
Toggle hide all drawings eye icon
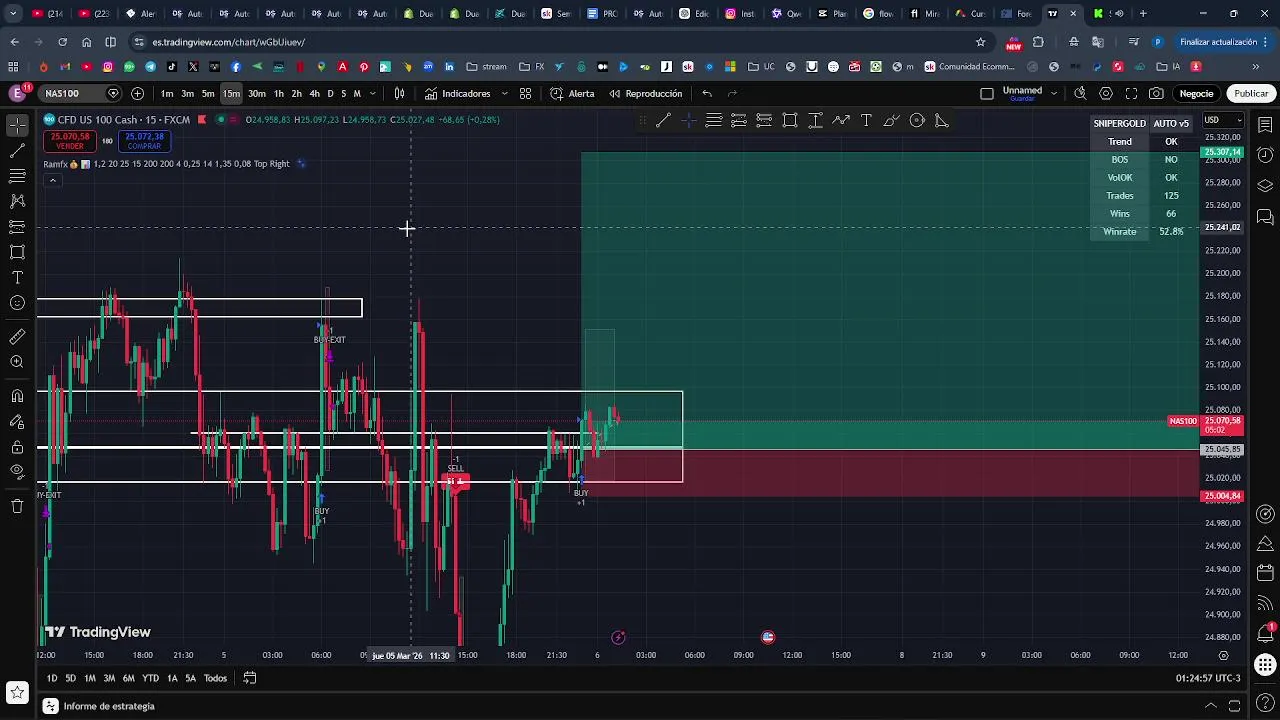(17, 472)
